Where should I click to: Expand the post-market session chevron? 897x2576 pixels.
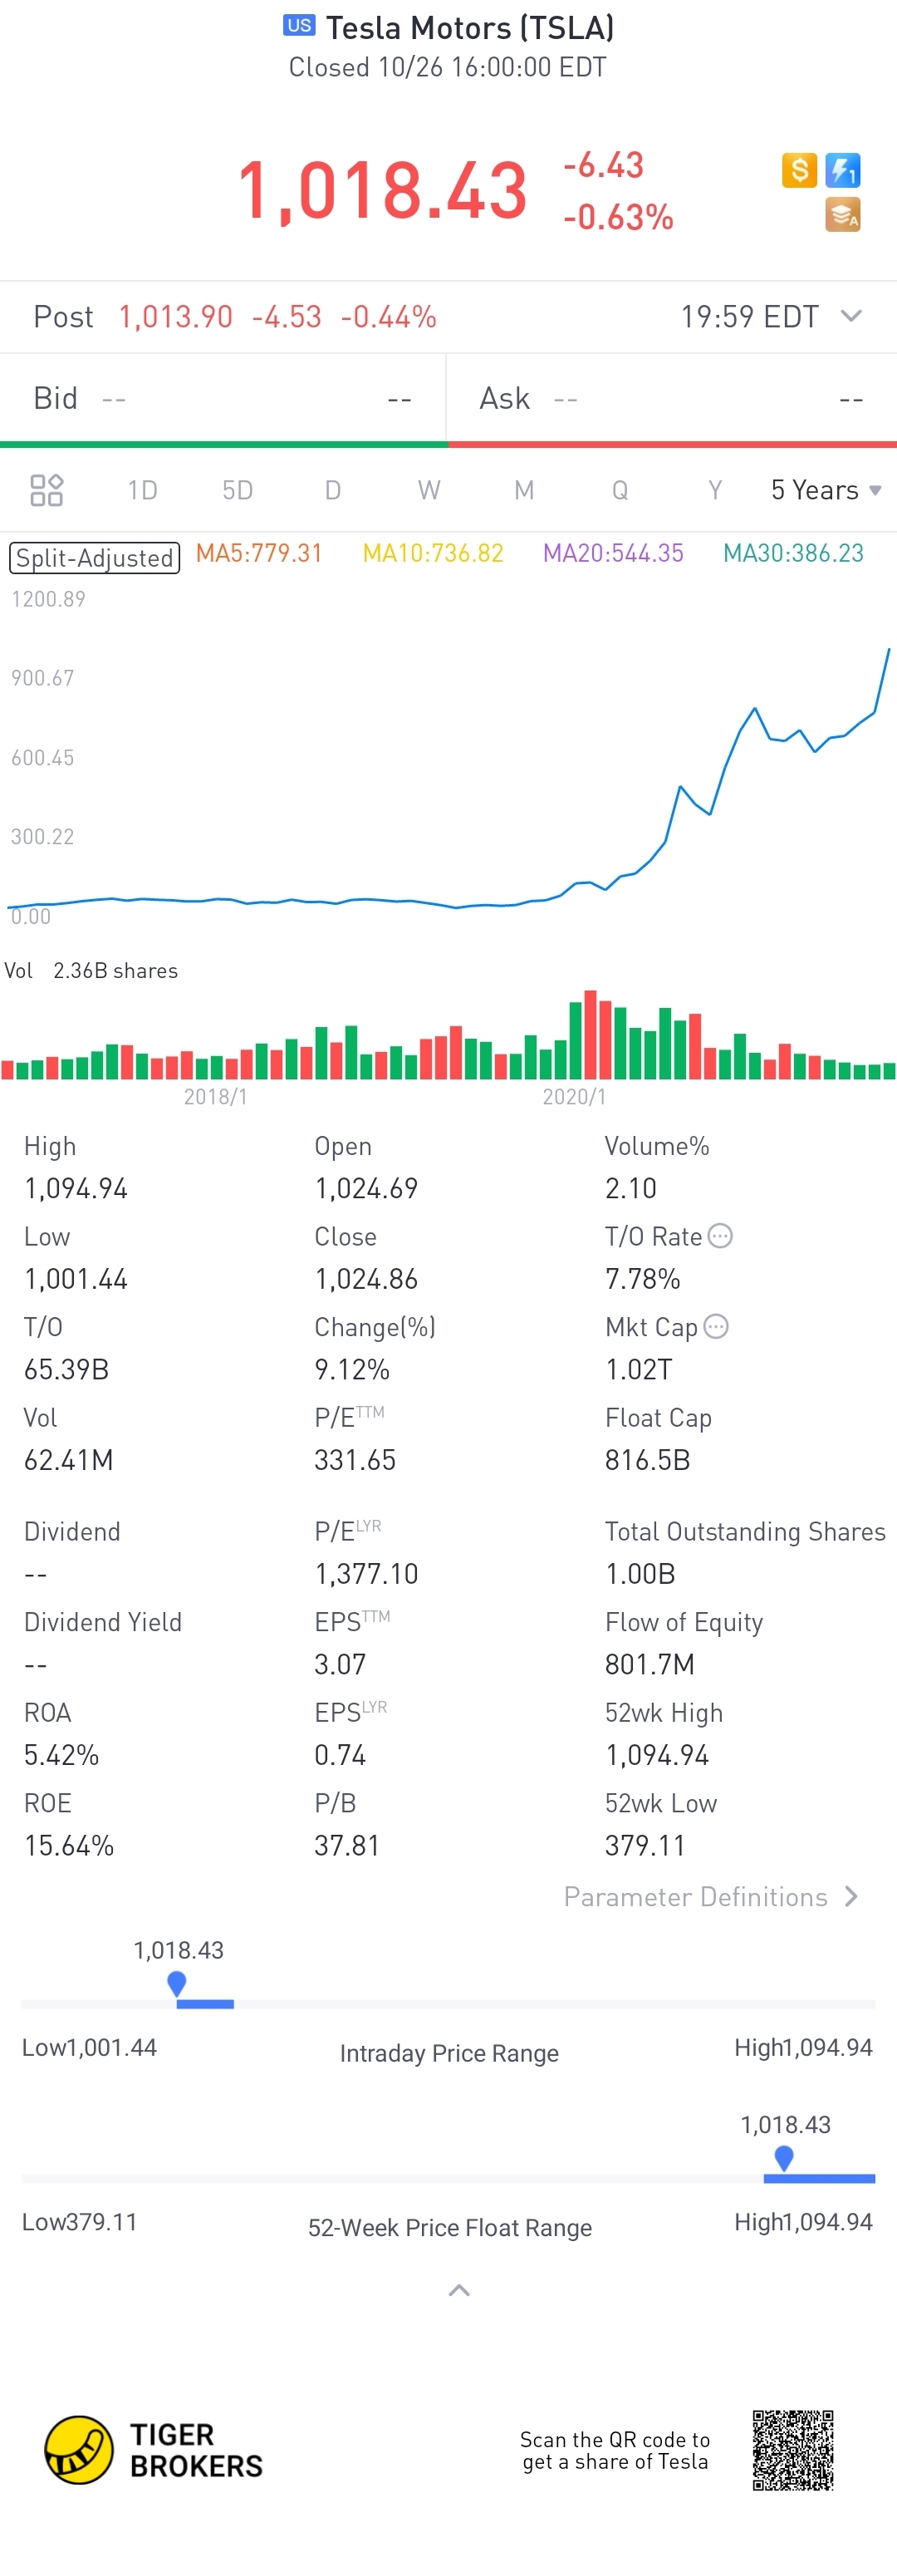(851, 316)
